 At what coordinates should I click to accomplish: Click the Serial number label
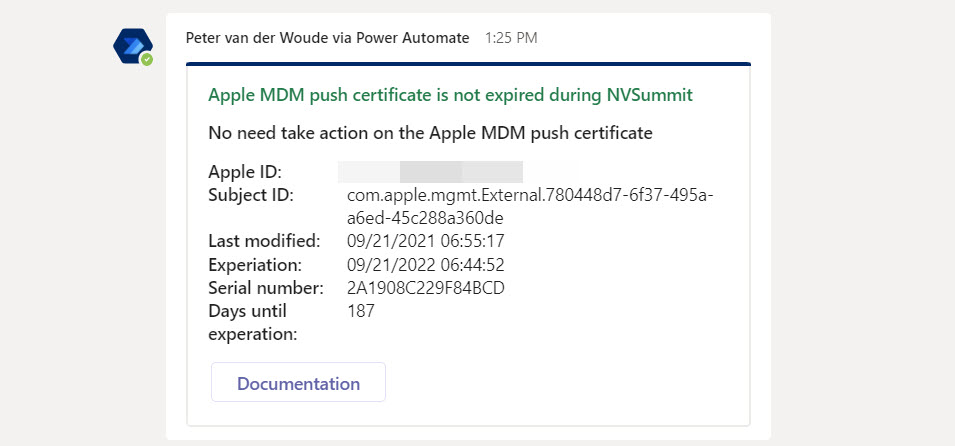266,288
